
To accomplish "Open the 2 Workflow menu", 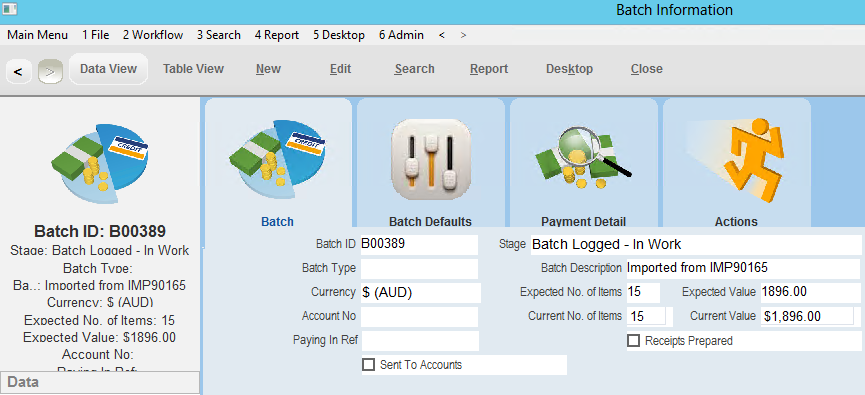I will coord(153,35).
